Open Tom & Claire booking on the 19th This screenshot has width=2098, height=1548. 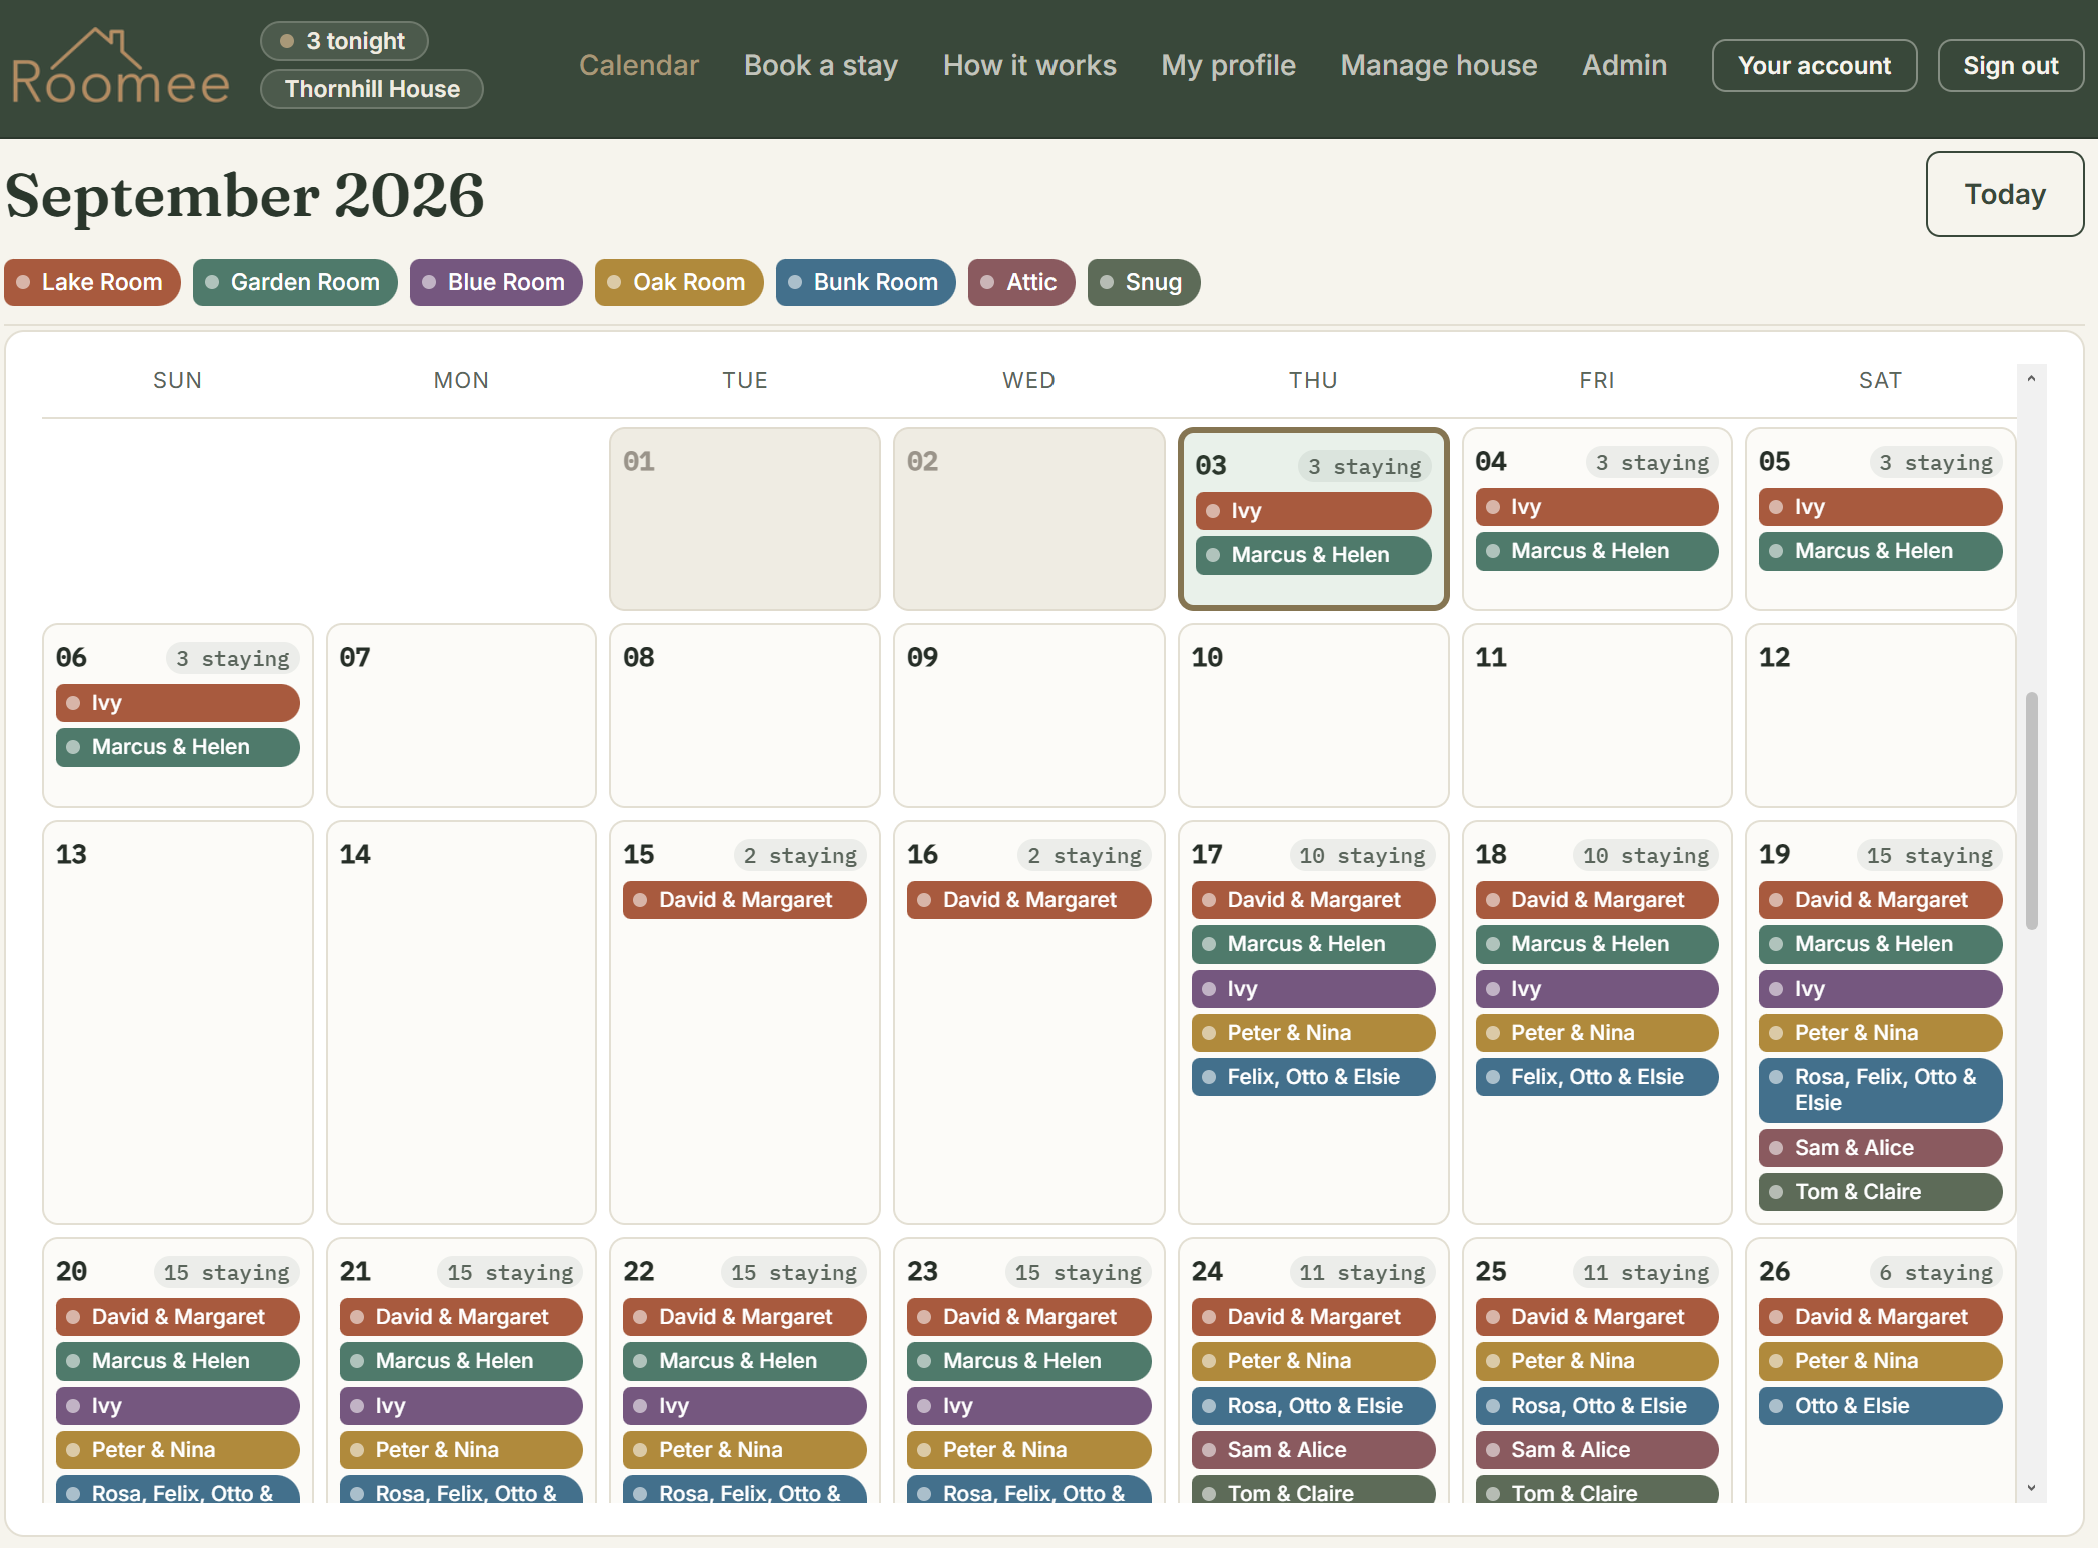[1880, 1192]
